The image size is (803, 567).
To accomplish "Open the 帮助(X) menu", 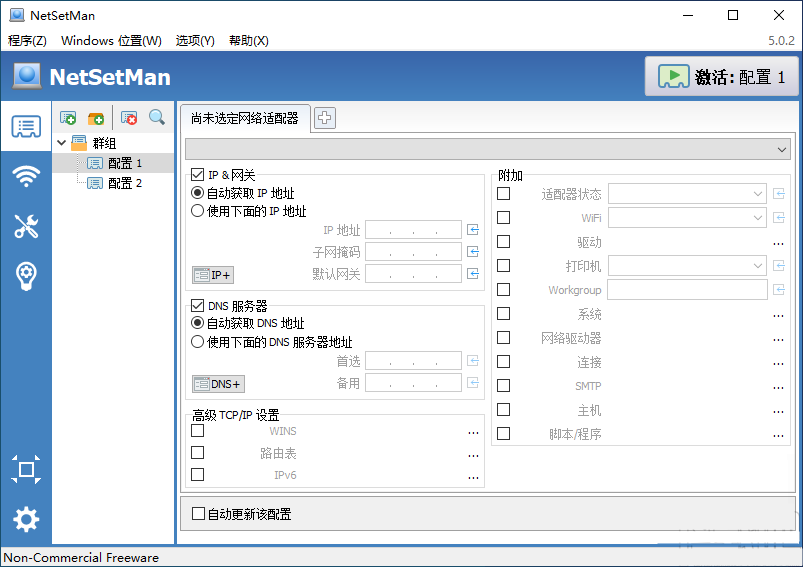I will click(248, 40).
